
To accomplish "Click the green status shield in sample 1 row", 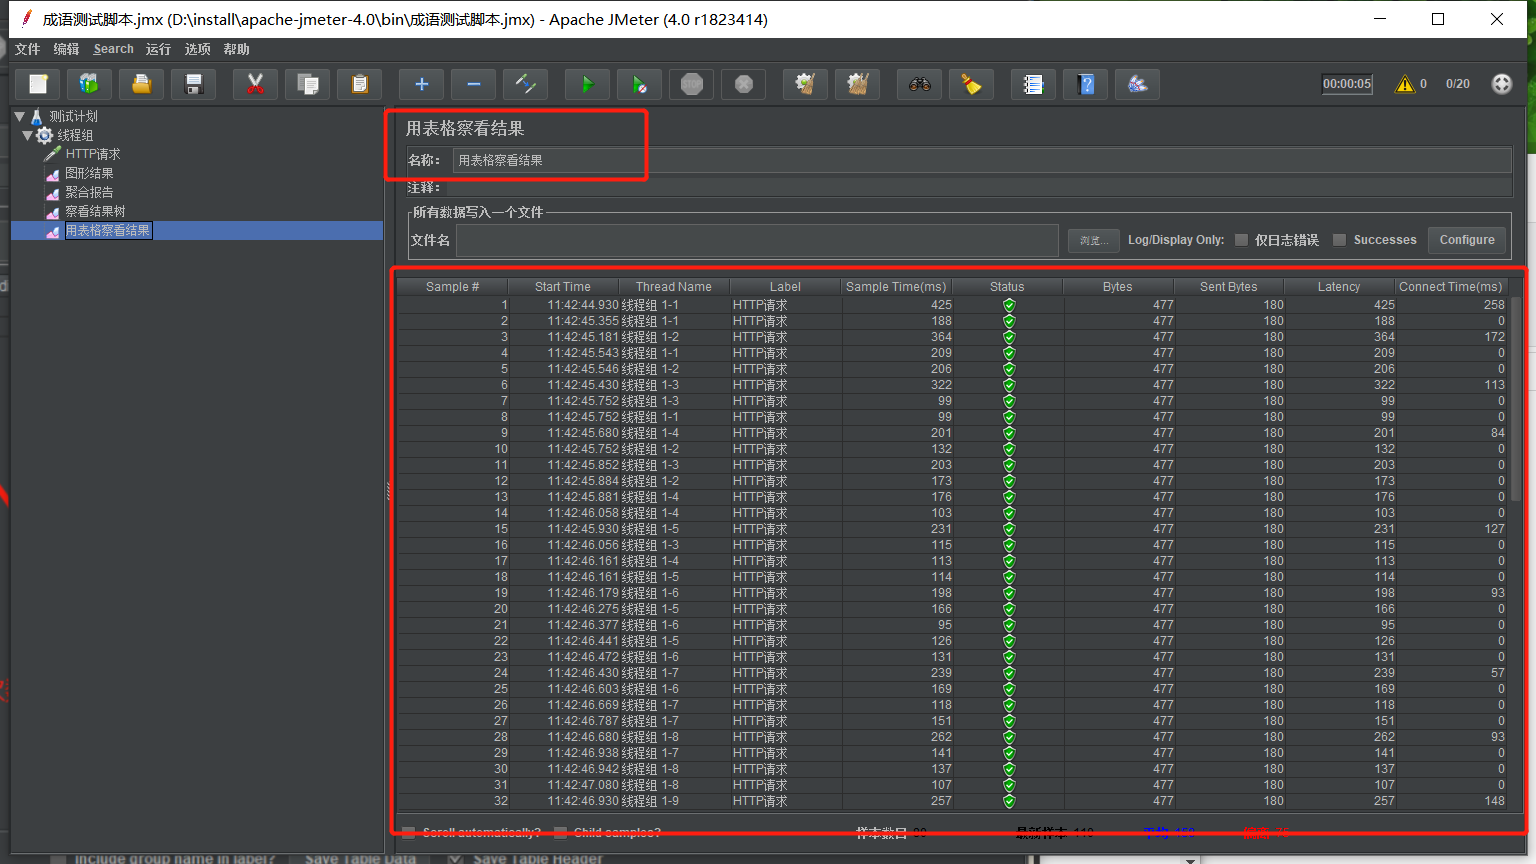I will (x=1008, y=305).
